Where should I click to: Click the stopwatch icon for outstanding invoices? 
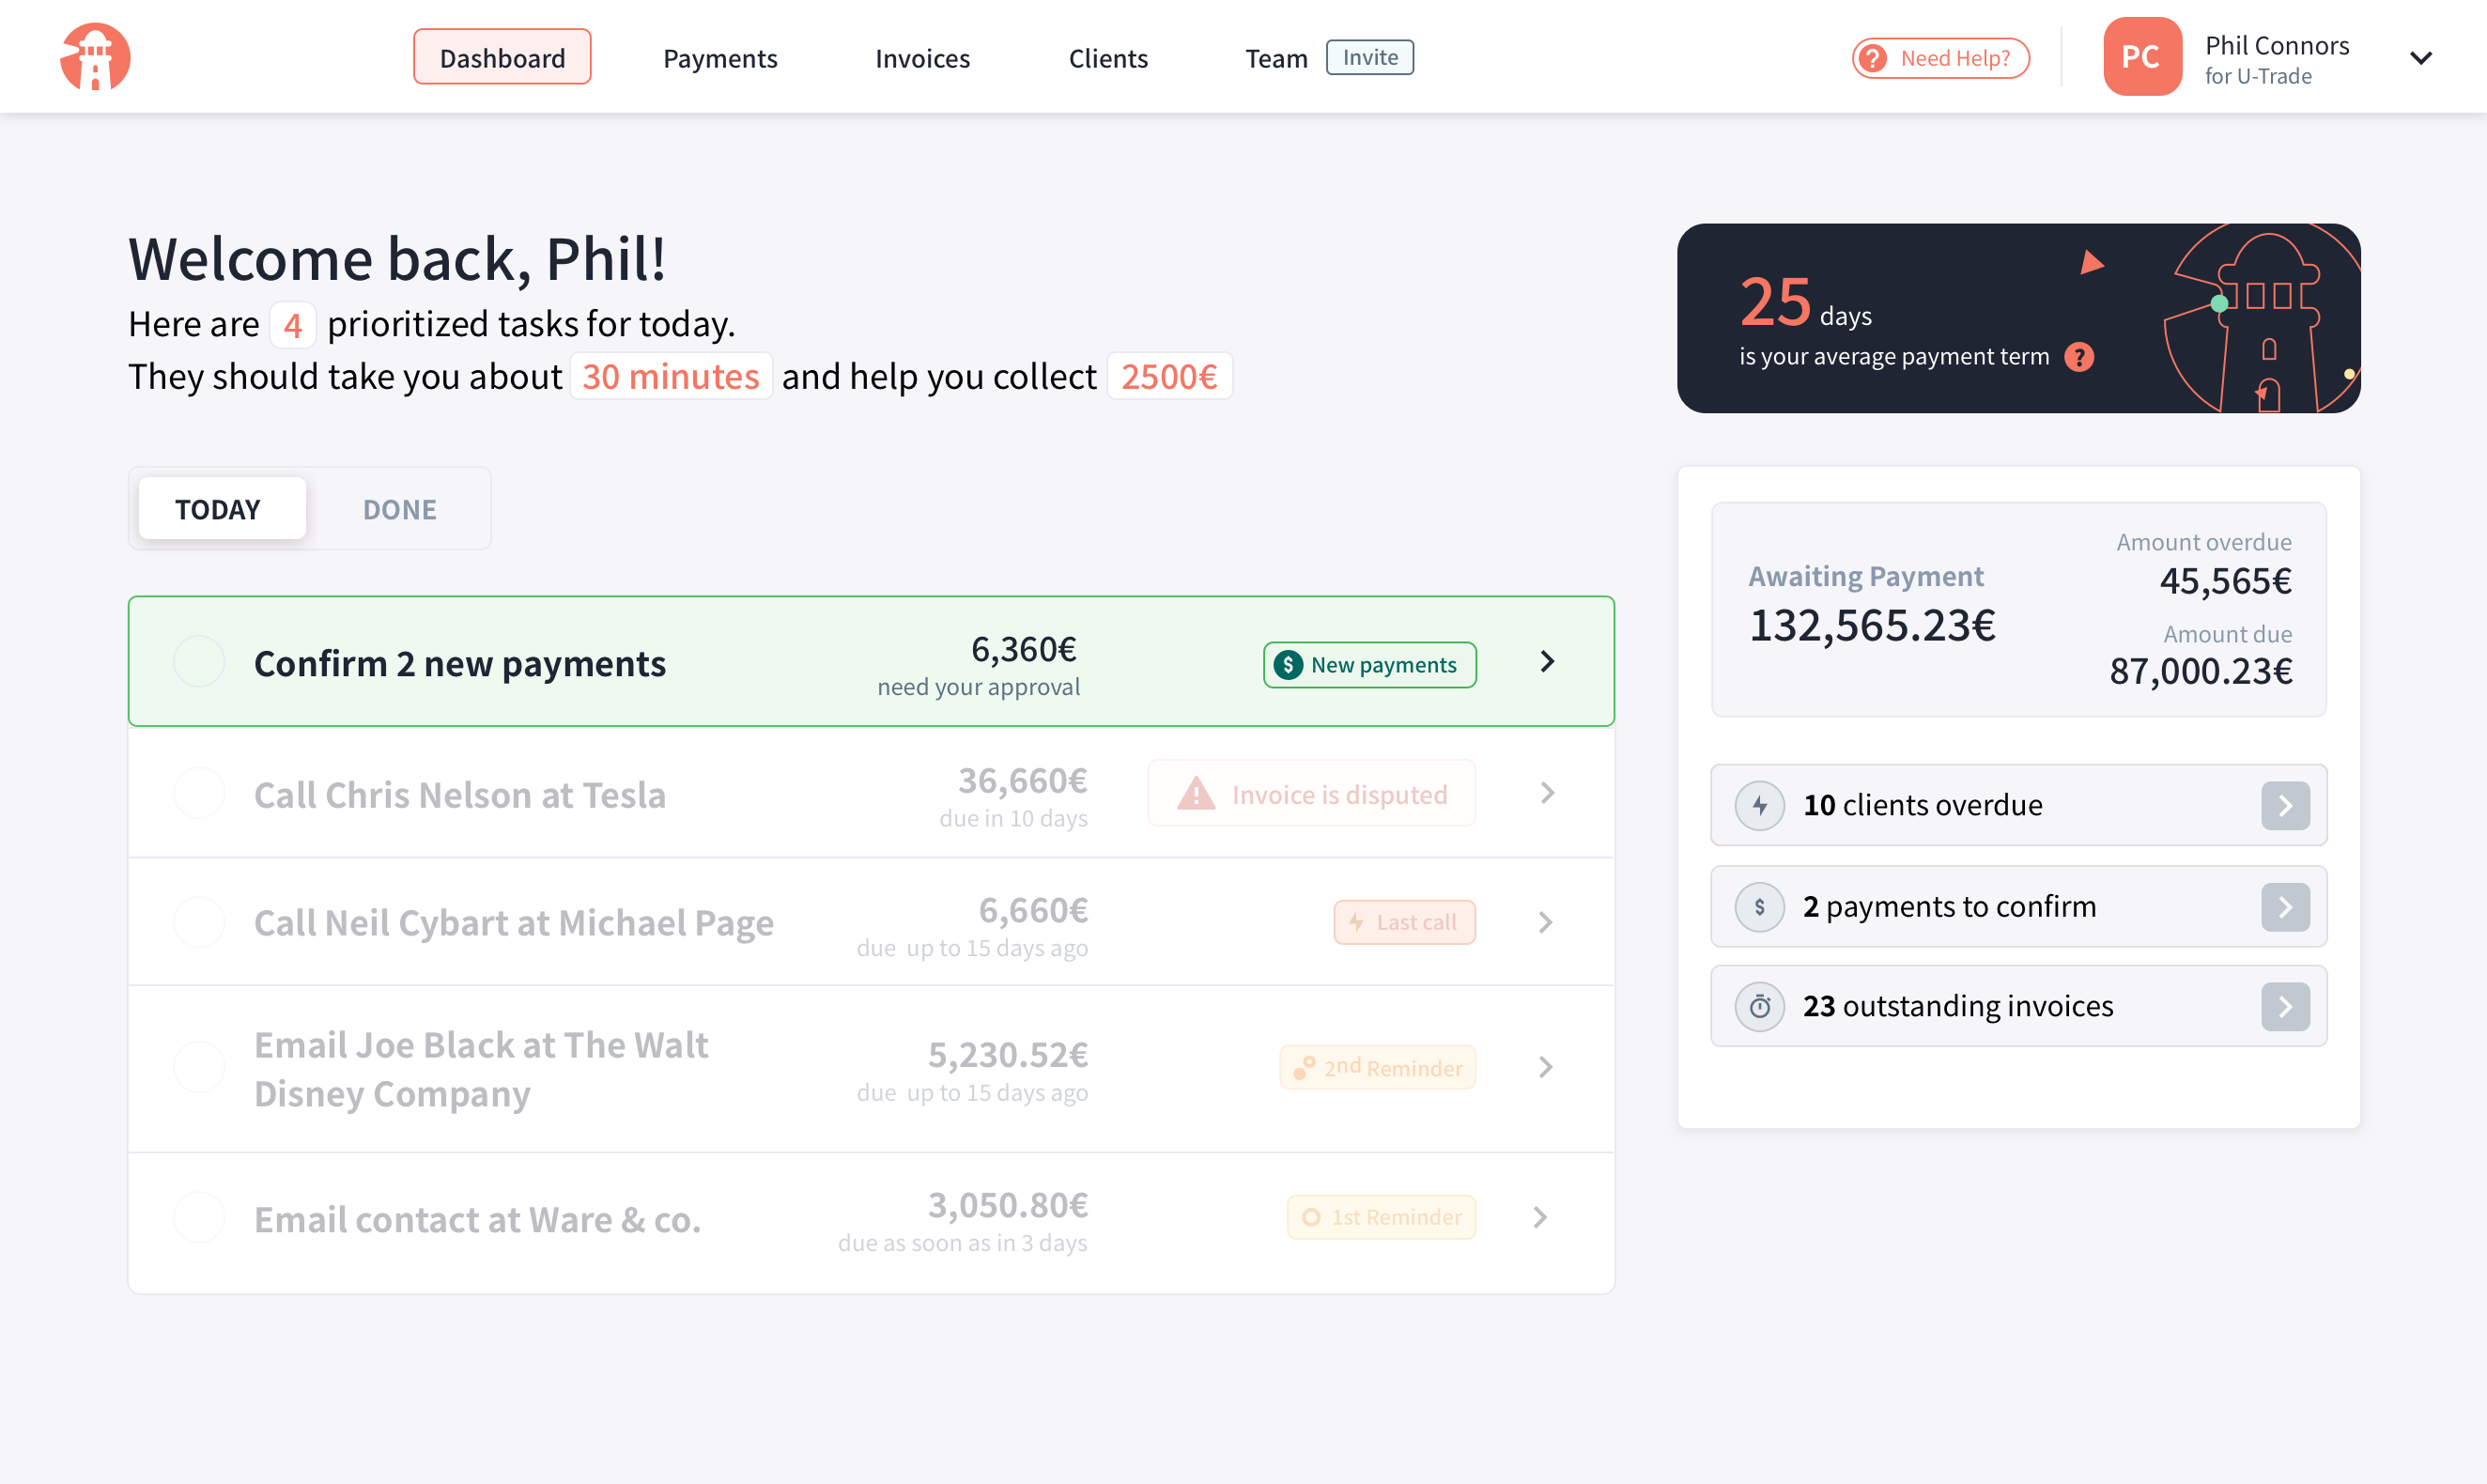1759,1006
